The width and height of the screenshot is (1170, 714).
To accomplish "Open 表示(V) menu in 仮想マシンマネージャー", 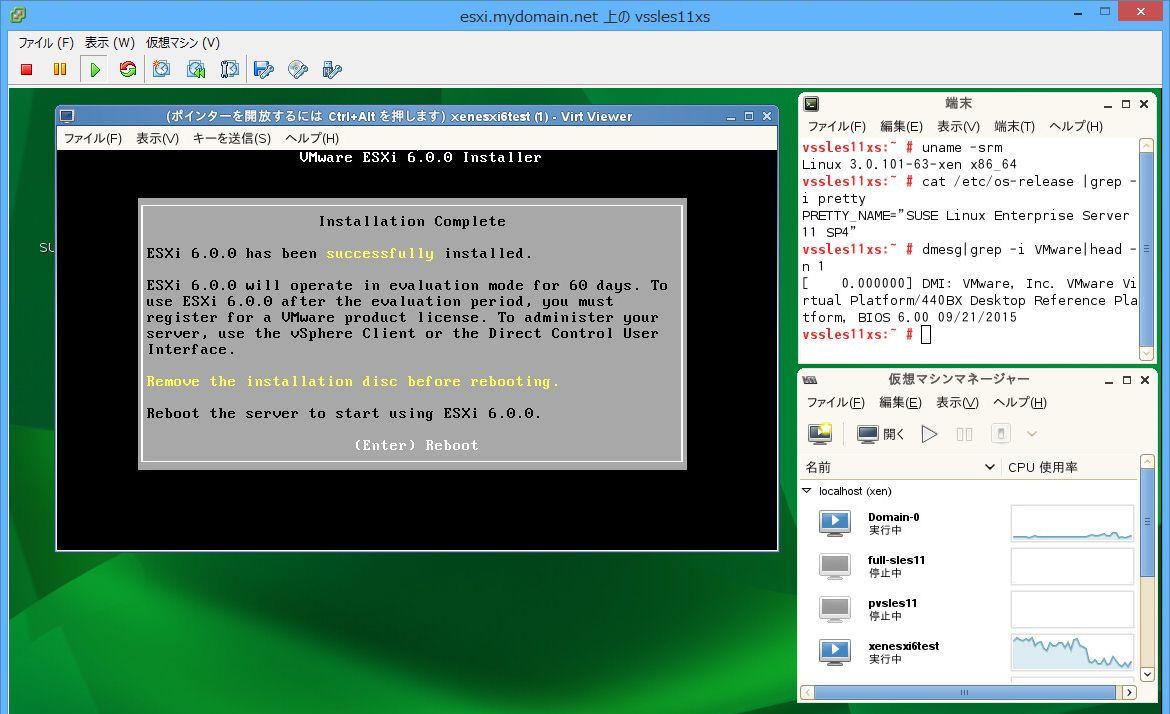I will [957, 402].
